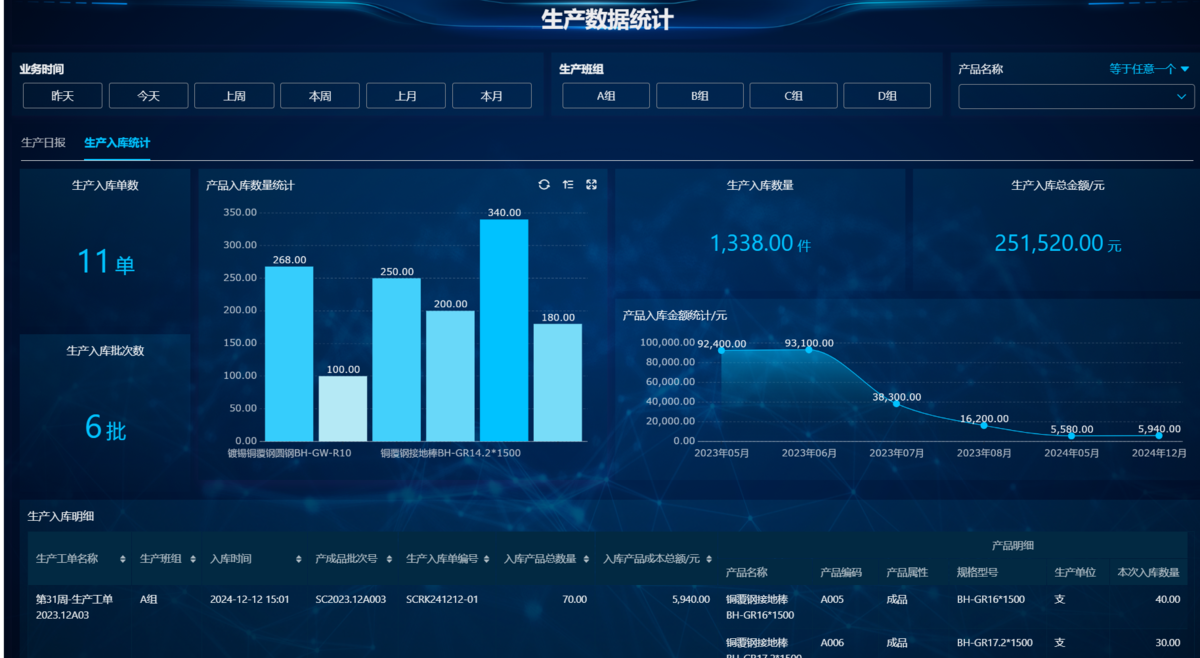The image size is (1200, 658).
Task: Toggle the D组 group filter
Action: point(887,95)
